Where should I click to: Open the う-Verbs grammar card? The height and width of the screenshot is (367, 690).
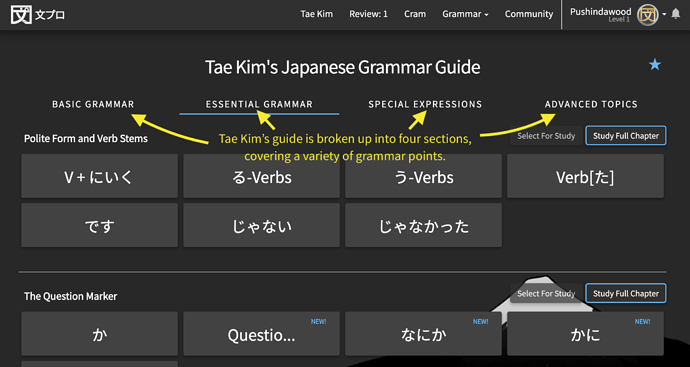coord(423,176)
